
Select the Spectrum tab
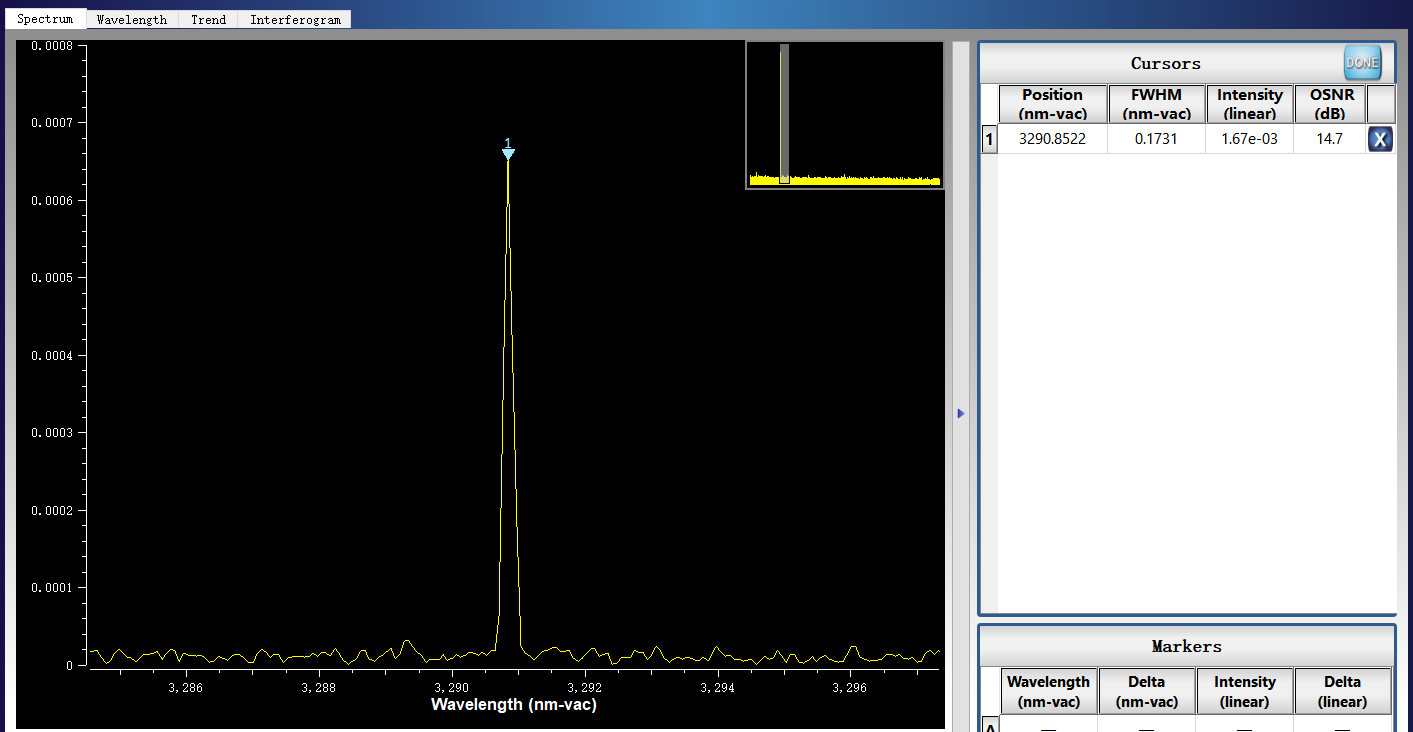45,20
